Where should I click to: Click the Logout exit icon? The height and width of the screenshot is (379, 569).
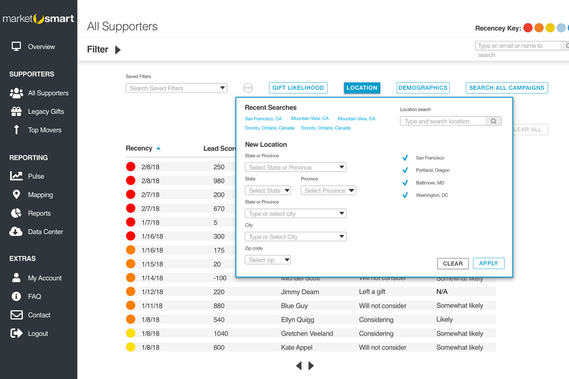16,333
